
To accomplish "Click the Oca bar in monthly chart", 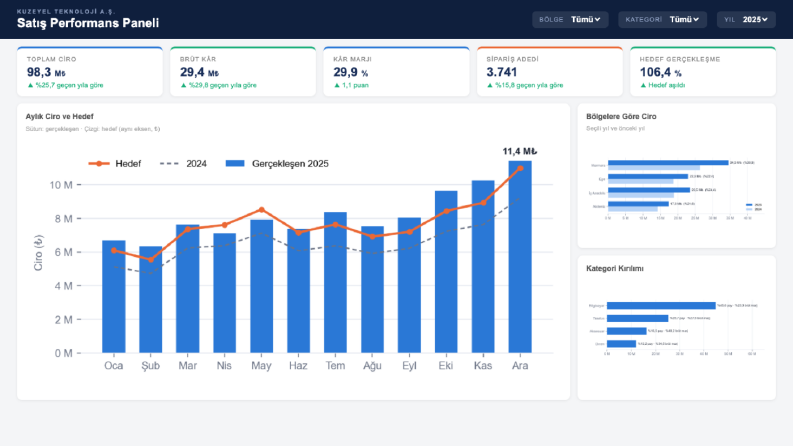I will (114, 296).
